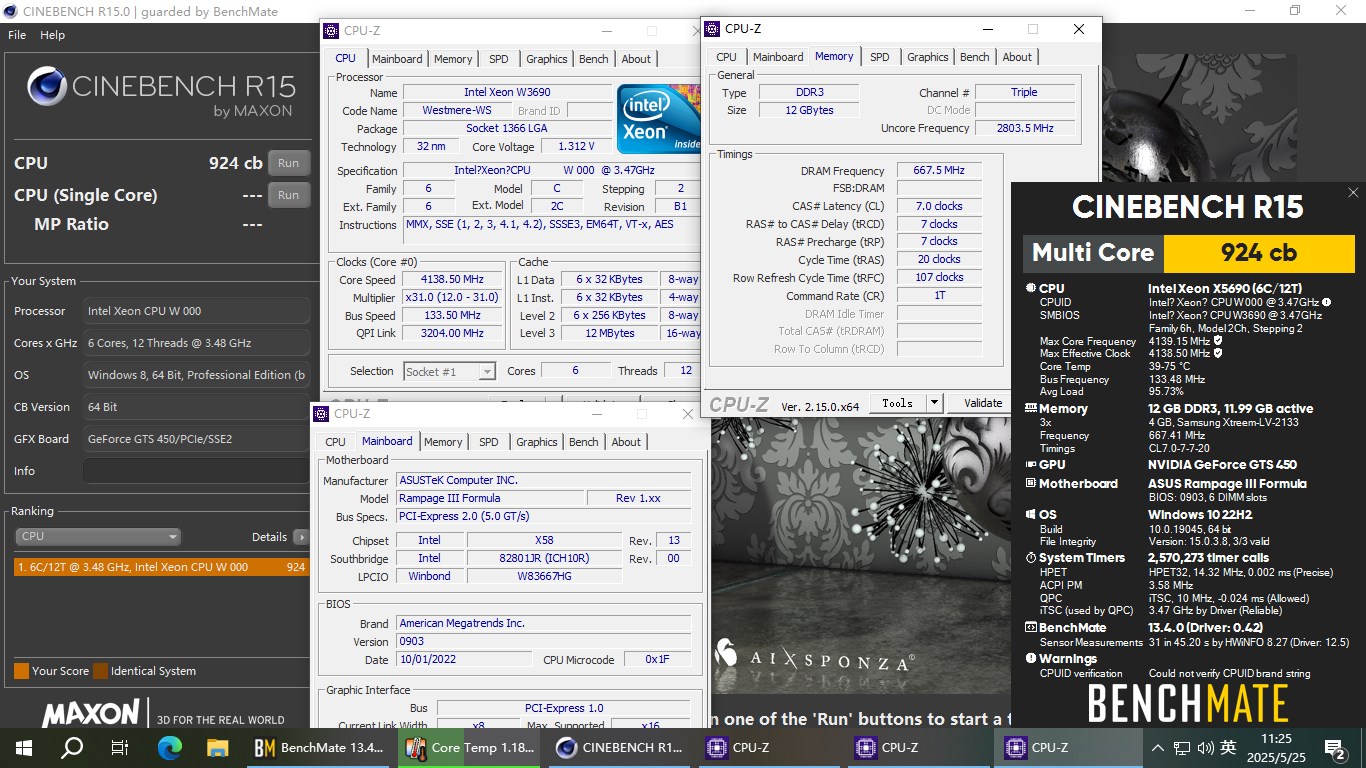Switch to BenchMate taskbar button
The width and height of the screenshot is (1366, 768).
(x=318, y=747)
